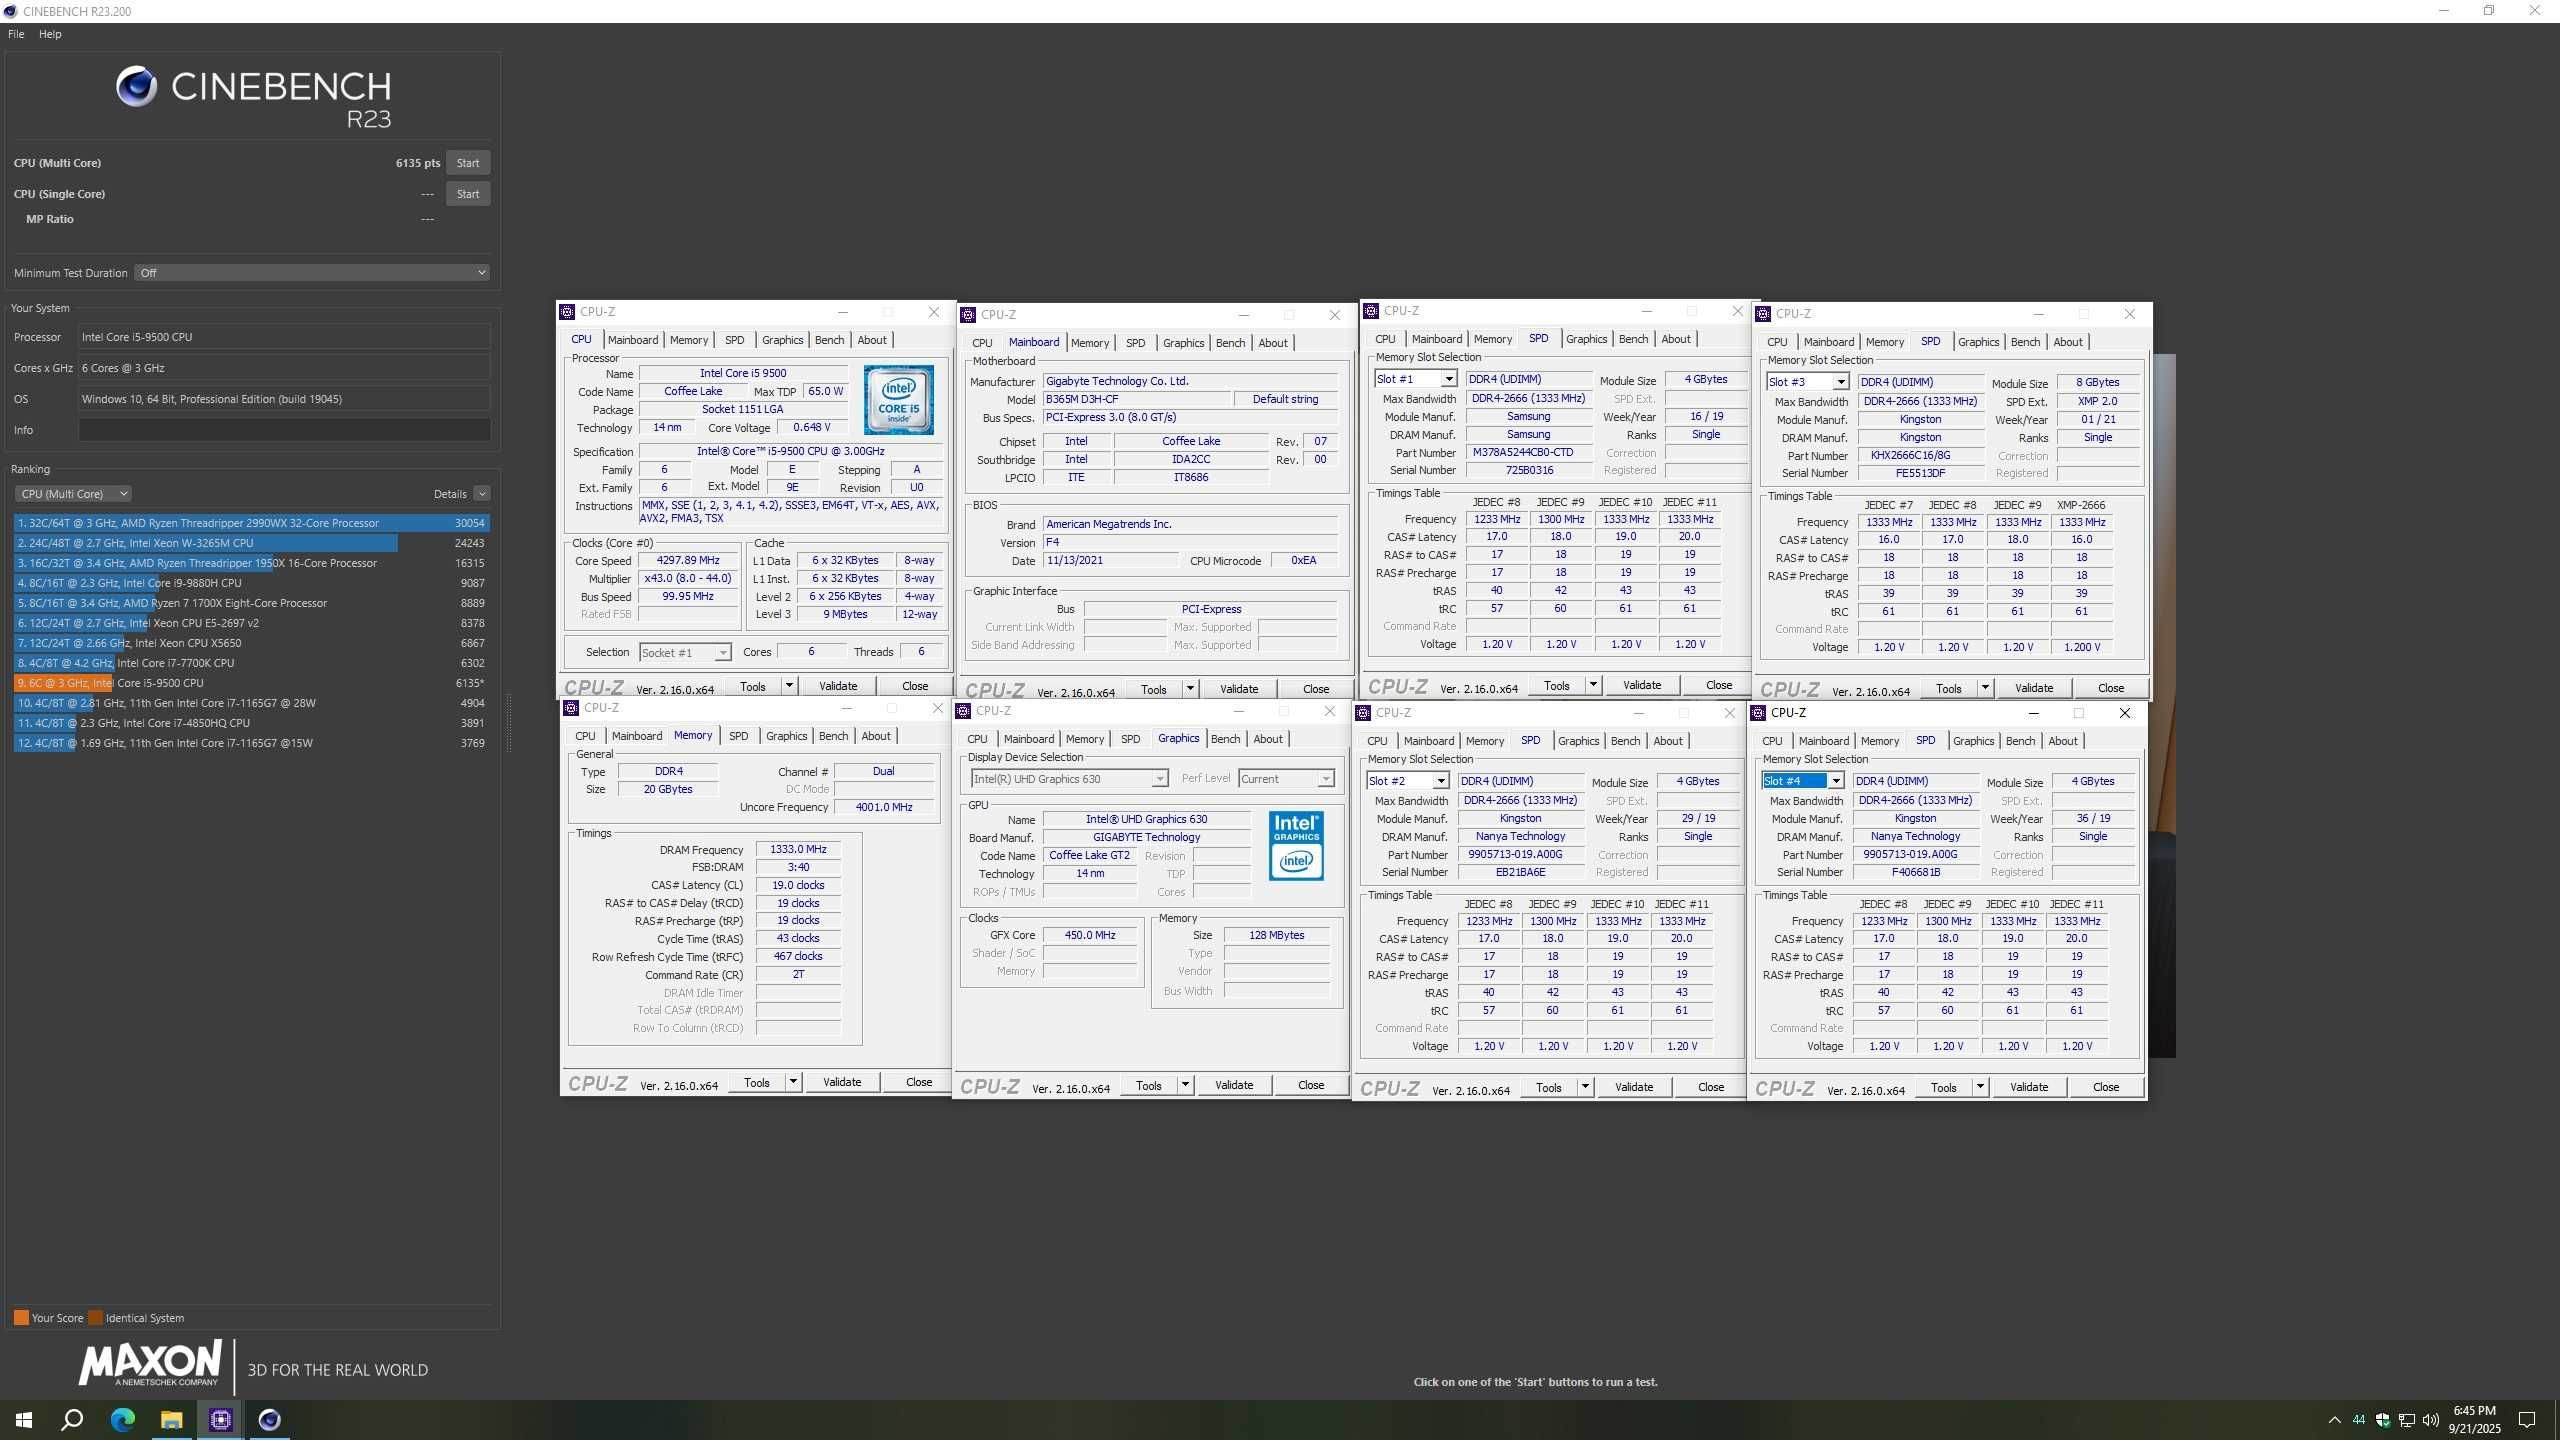This screenshot has height=1440, width=2560.
Task: Select the Intel Core i7-7700K ranking row
Action: tap(251, 663)
